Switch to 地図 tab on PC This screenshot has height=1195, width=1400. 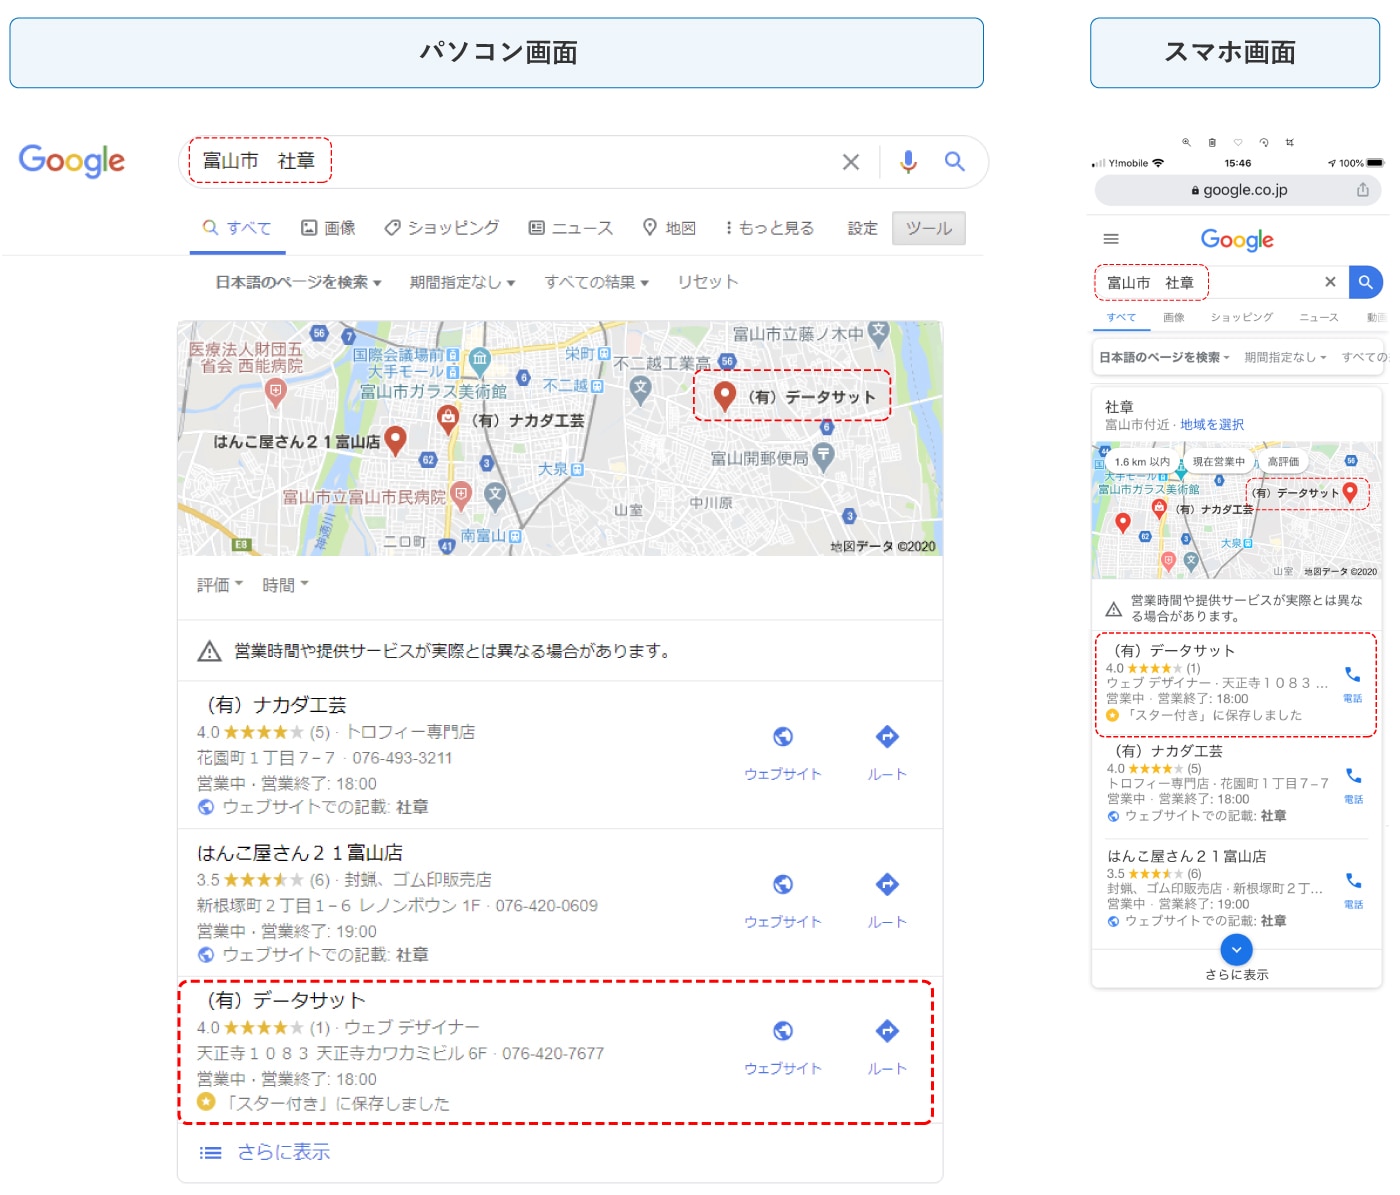(669, 228)
